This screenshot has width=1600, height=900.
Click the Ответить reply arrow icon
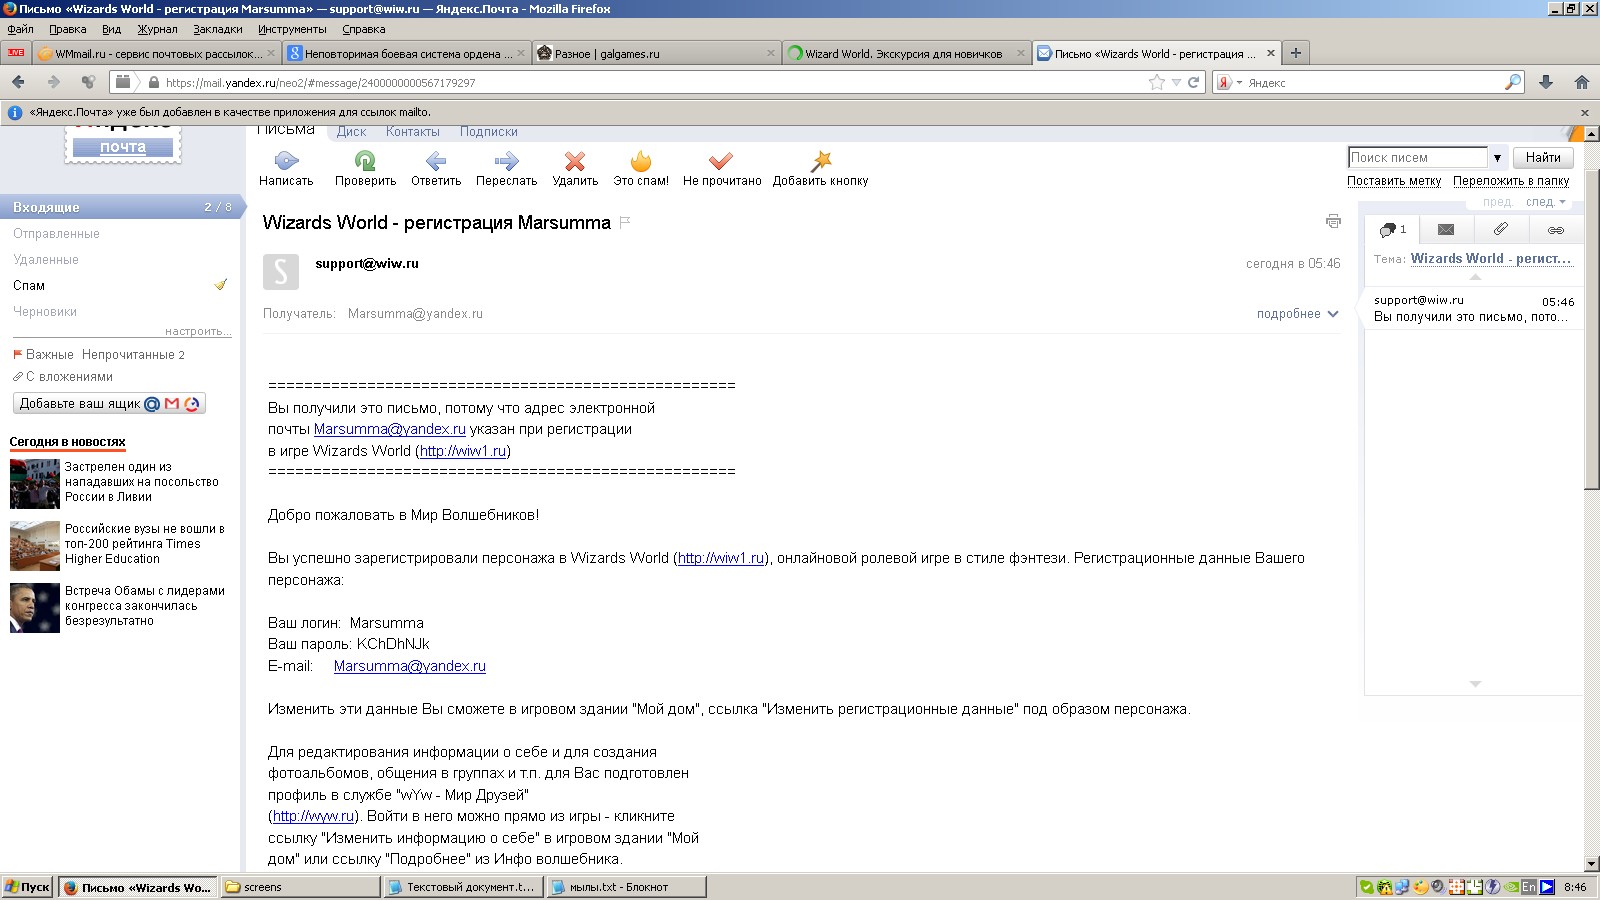(436, 160)
